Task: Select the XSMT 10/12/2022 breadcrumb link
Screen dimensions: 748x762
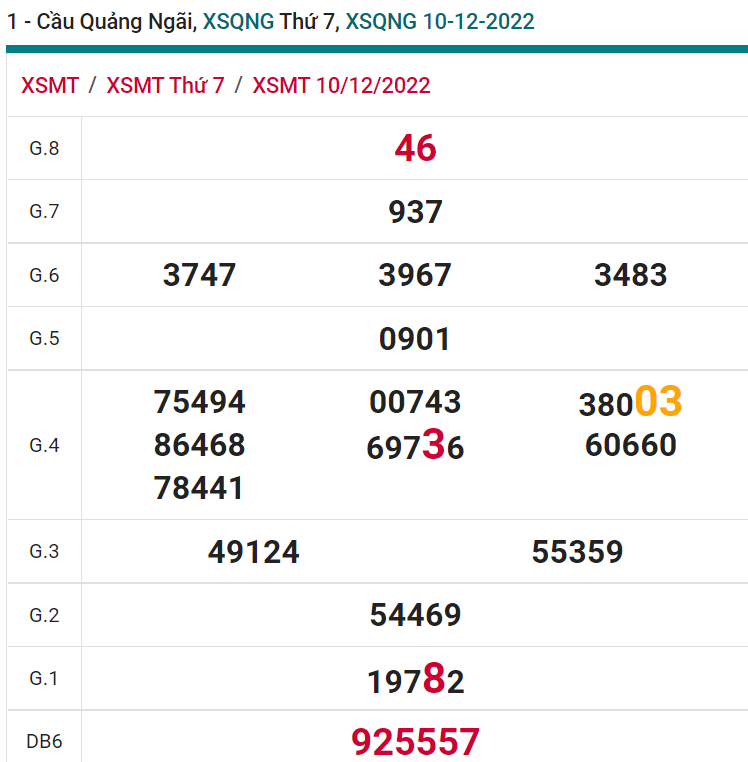Action: tap(341, 86)
